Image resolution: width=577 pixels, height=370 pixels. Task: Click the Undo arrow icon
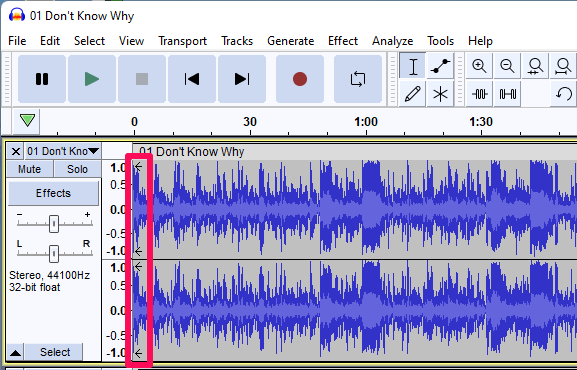point(563,94)
